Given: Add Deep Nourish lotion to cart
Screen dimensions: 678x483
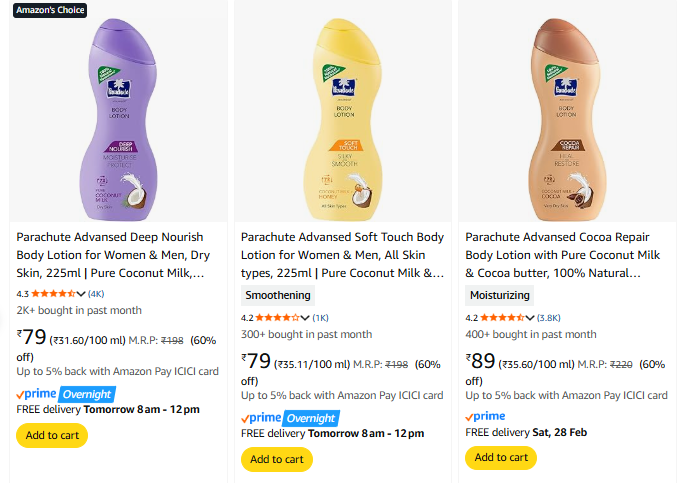Looking at the screenshot, I should pyautogui.click(x=52, y=435).
